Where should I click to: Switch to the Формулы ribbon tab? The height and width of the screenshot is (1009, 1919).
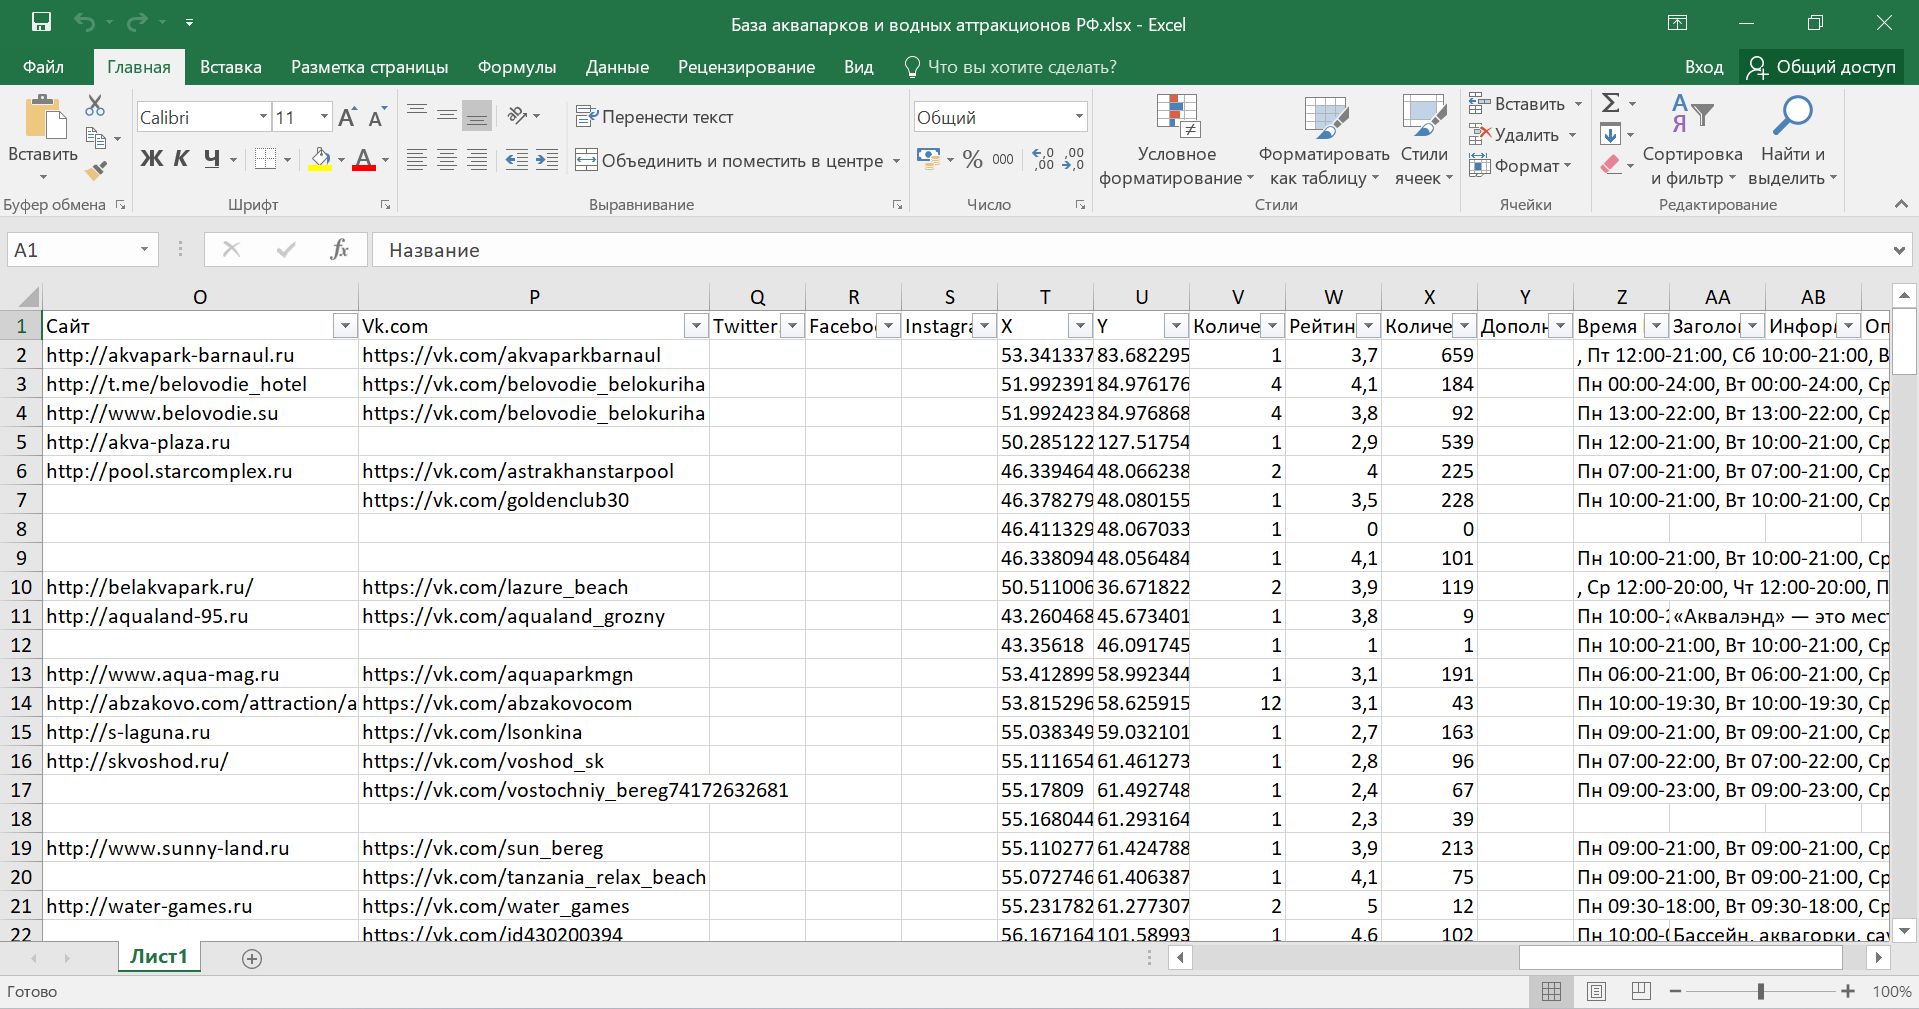(x=516, y=67)
